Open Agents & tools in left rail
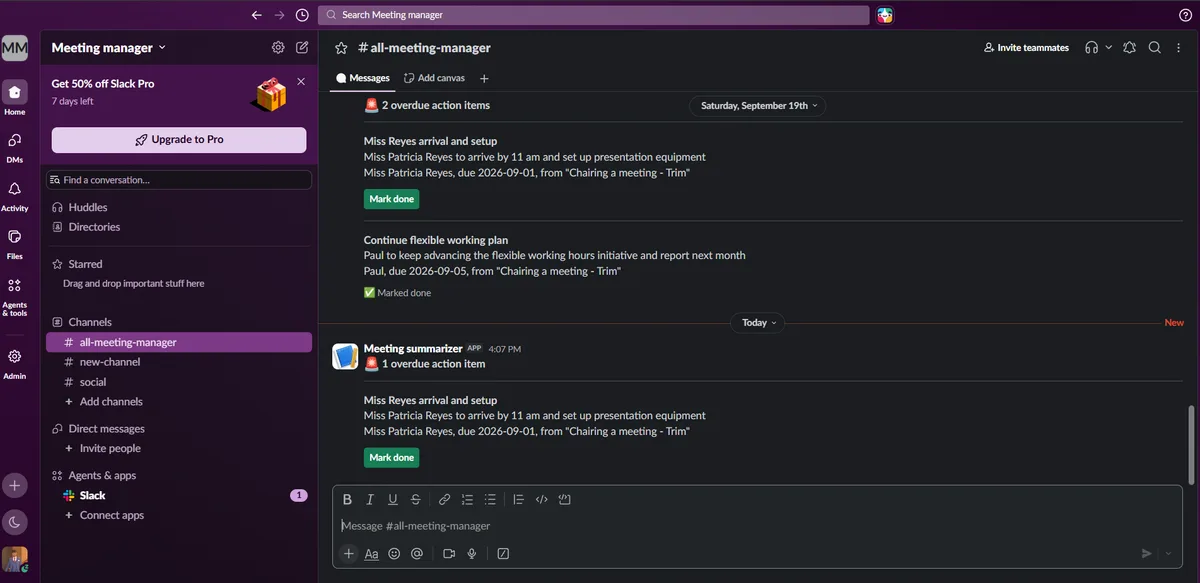 point(14,295)
